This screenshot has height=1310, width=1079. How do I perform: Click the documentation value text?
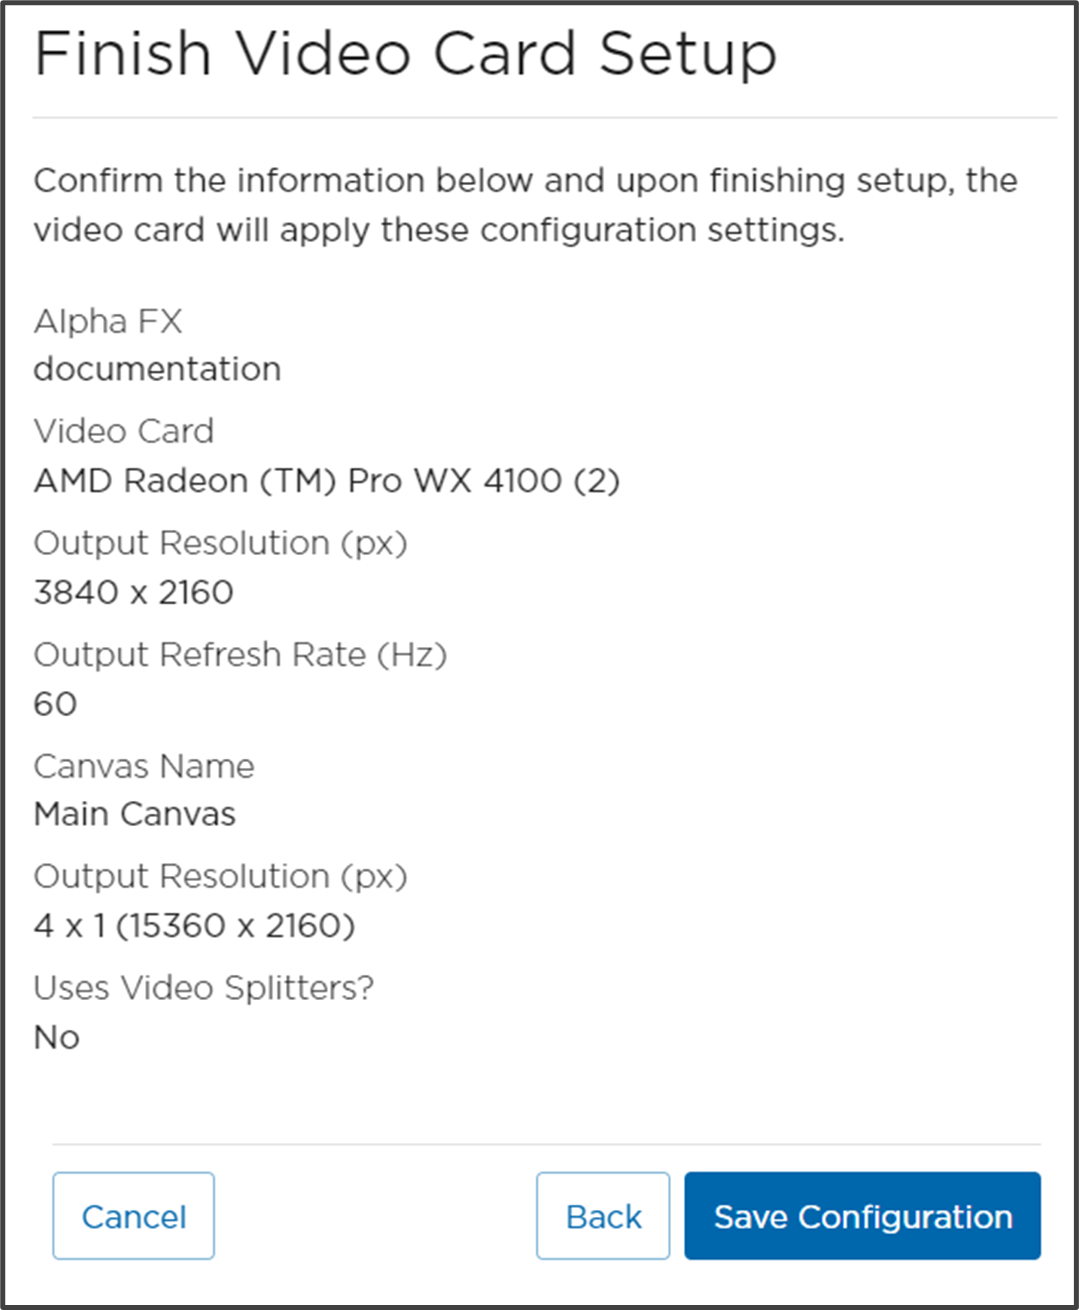pos(157,369)
